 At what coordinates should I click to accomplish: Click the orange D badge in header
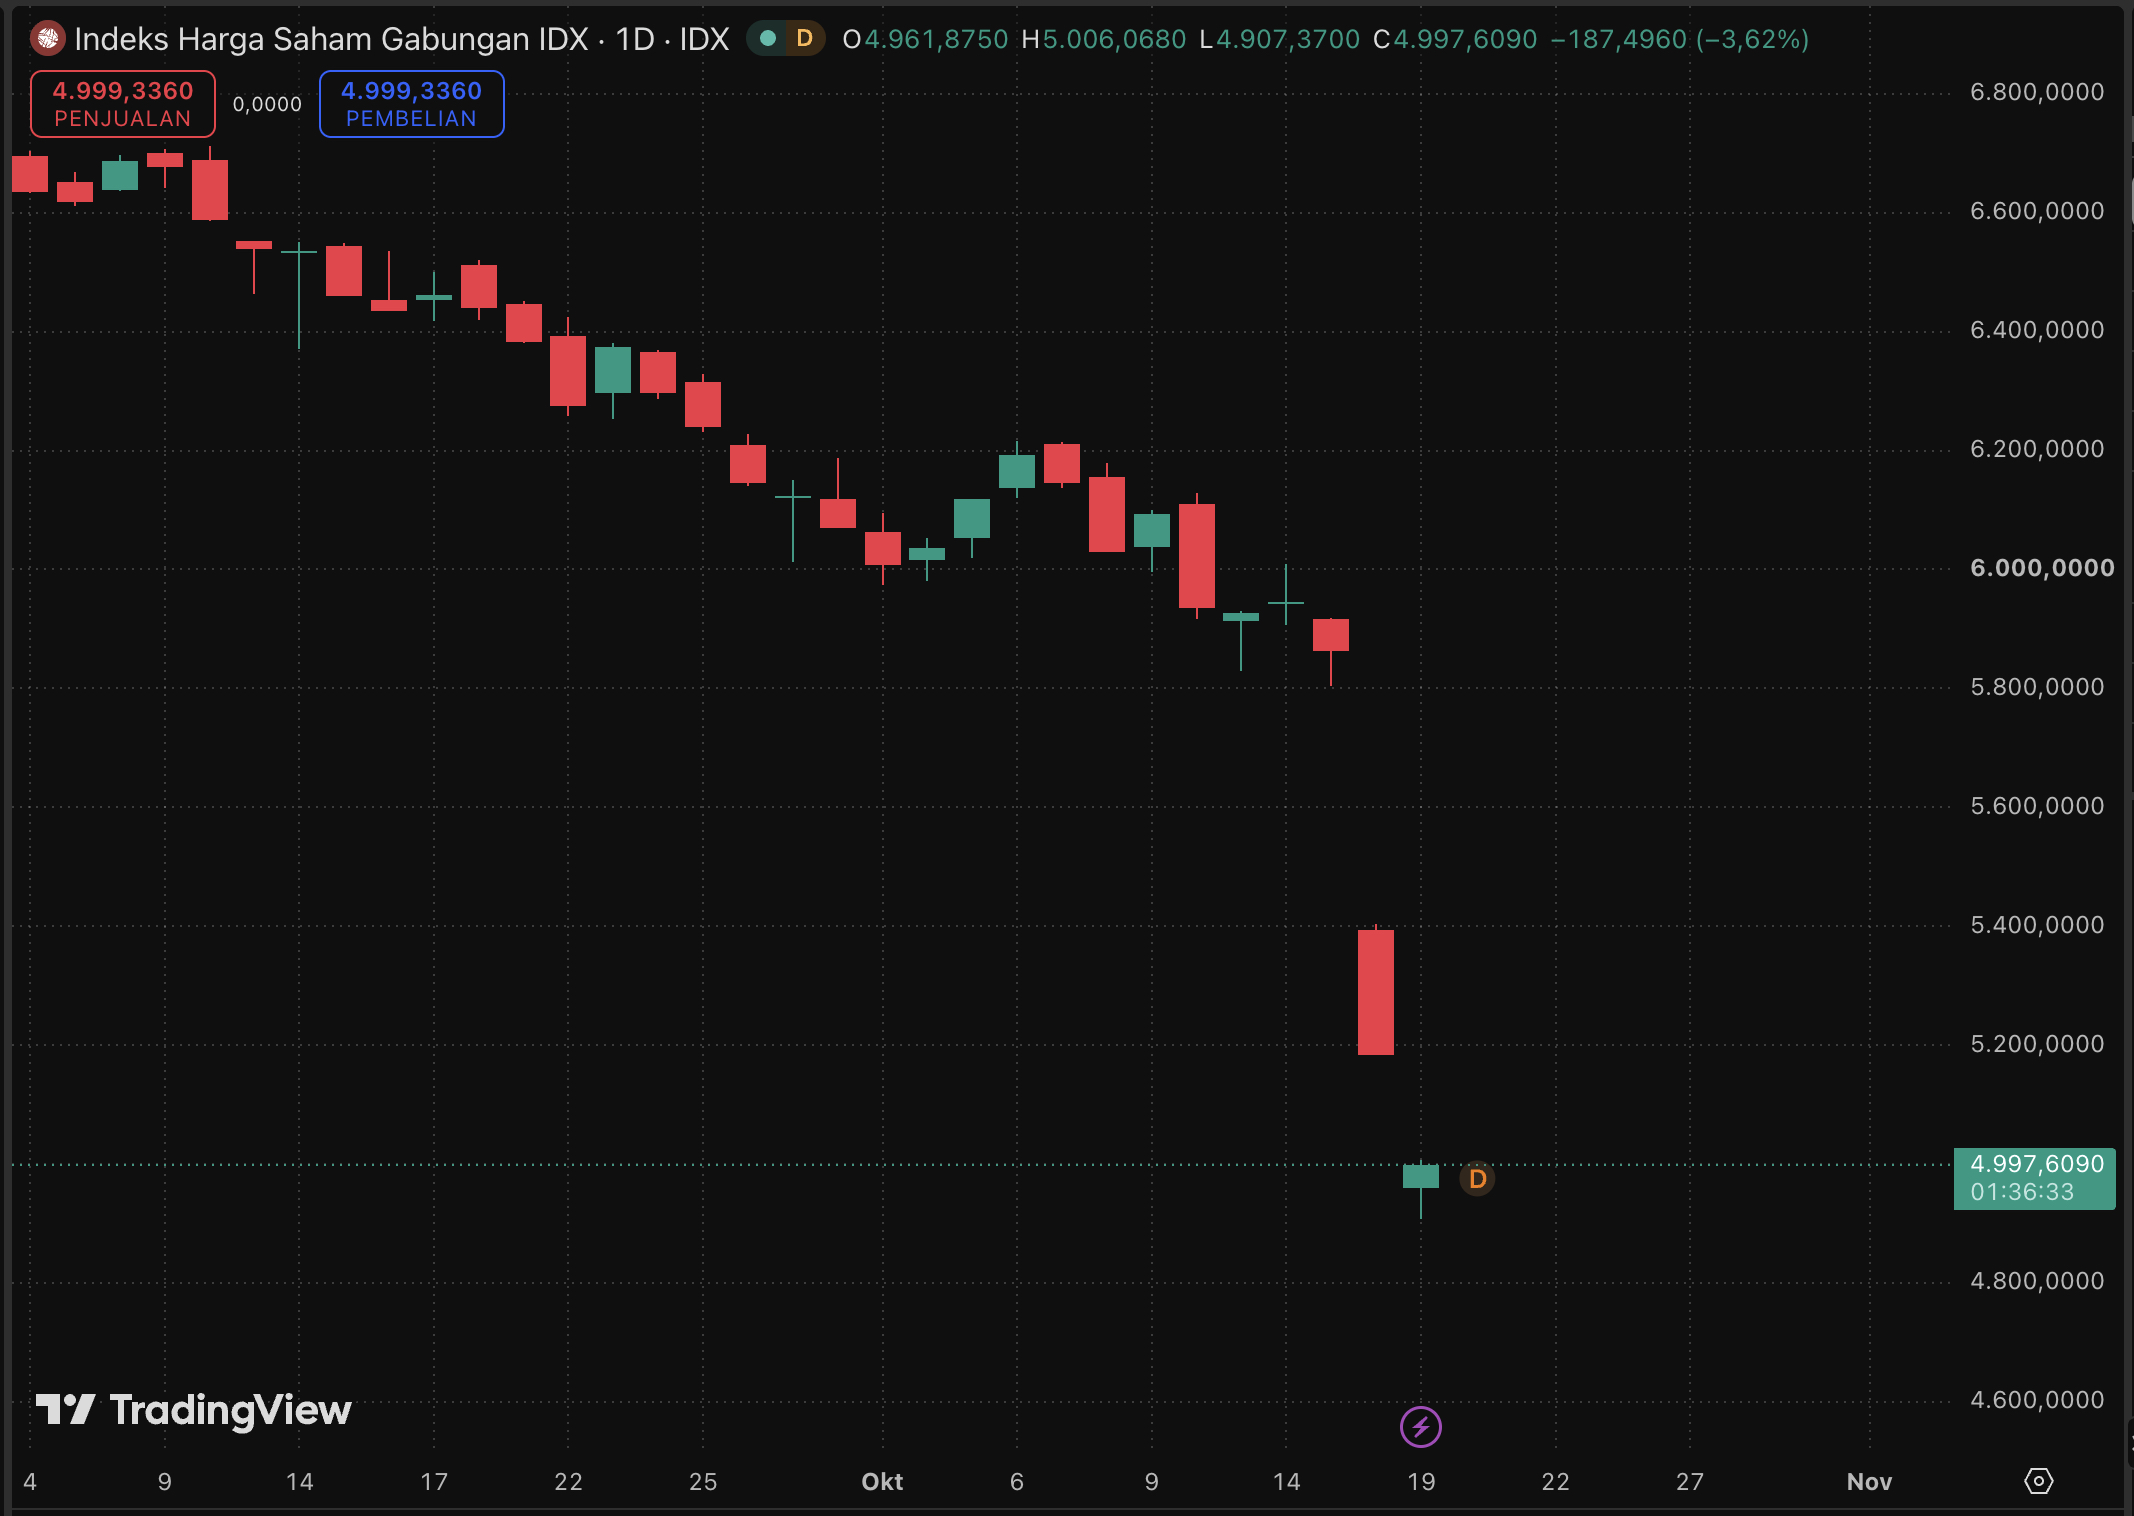[804, 39]
